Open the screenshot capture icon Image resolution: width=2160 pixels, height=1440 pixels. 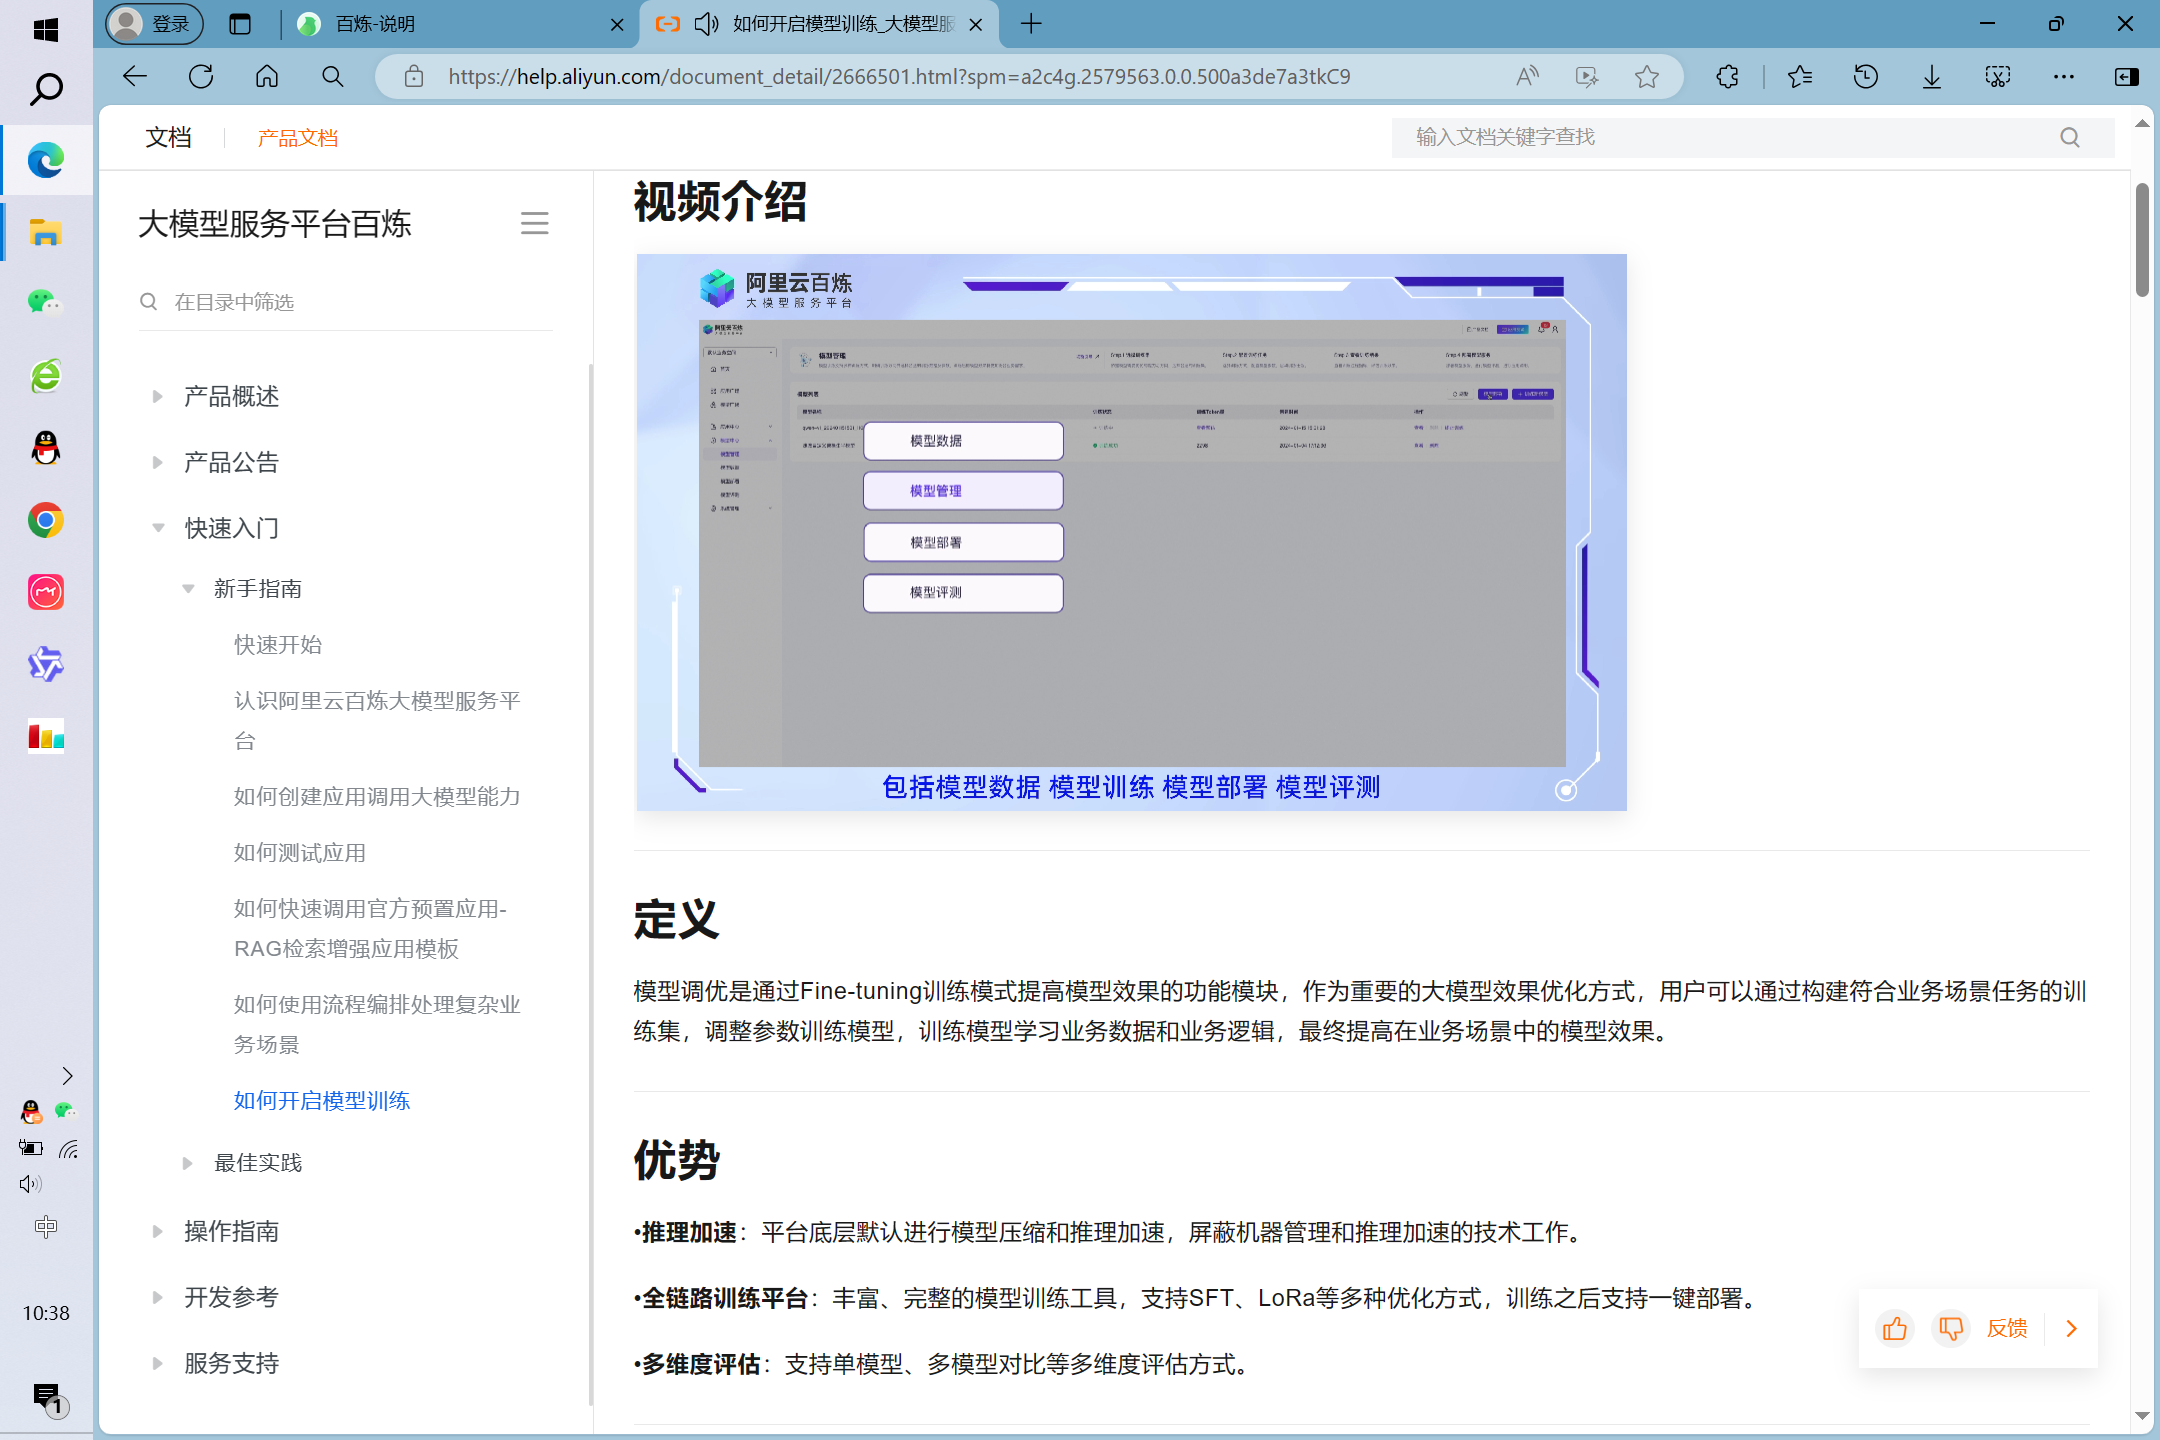coord(1998,77)
